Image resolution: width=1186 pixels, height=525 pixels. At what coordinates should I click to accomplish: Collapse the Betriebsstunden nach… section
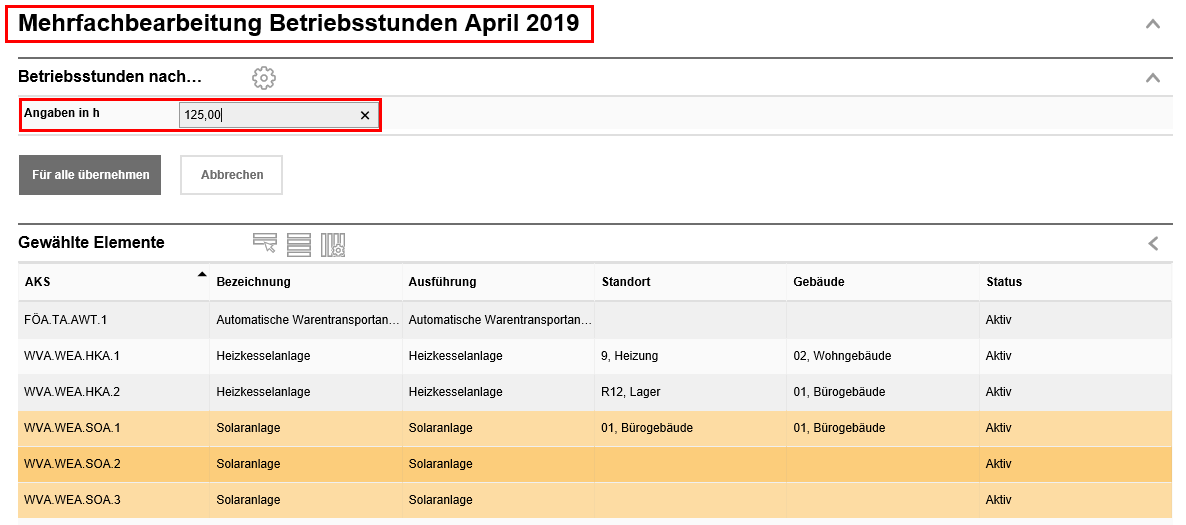[1153, 77]
